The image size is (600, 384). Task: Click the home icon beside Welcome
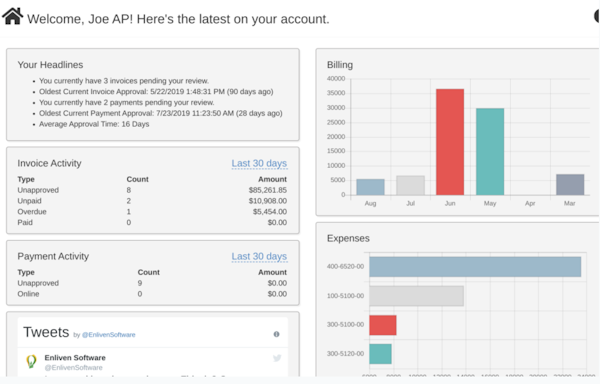[12, 16]
